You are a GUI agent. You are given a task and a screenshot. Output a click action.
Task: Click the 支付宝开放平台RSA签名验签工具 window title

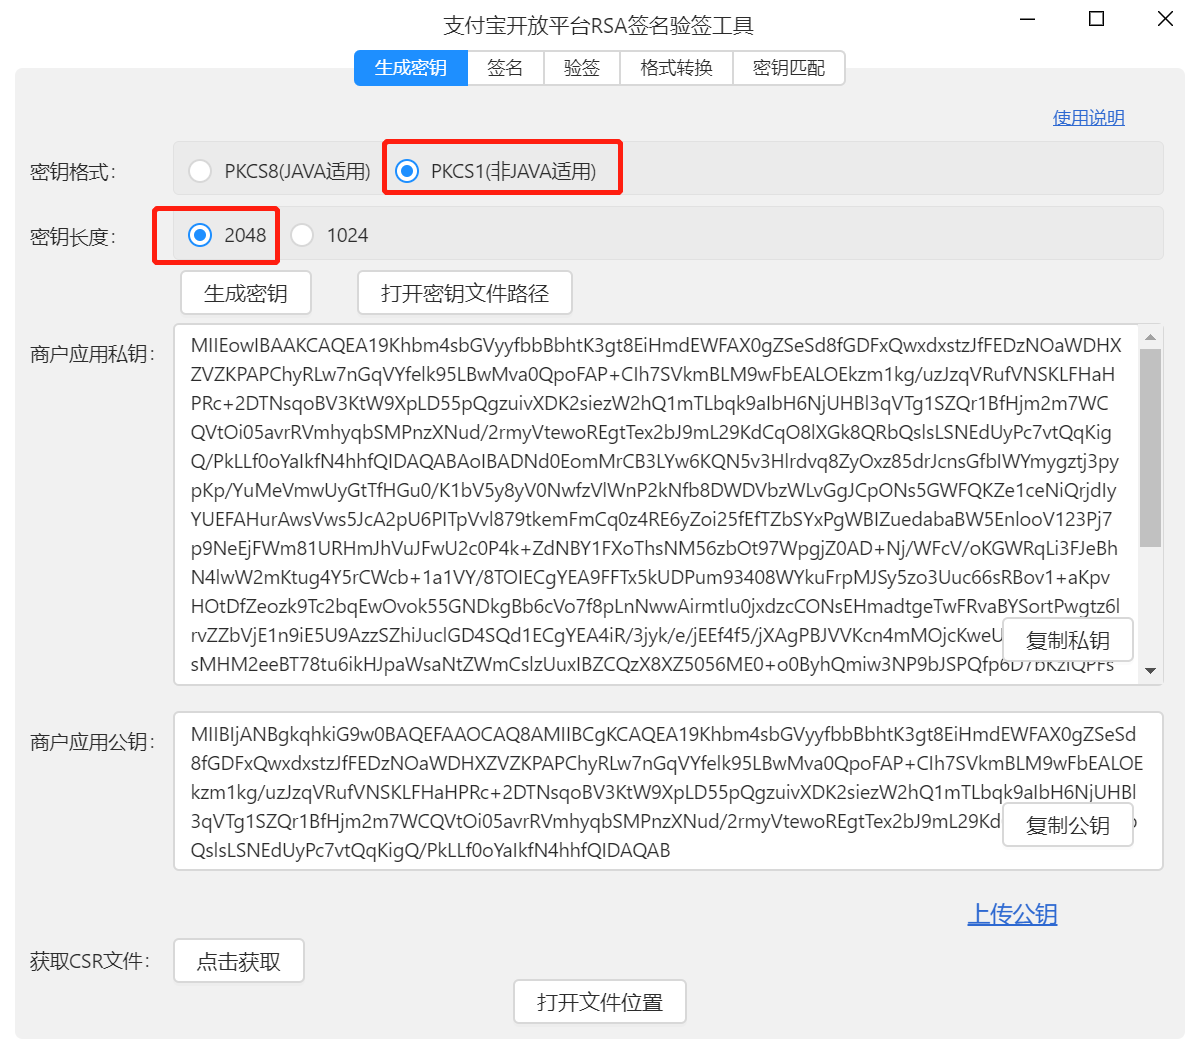click(x=599, y=25)
